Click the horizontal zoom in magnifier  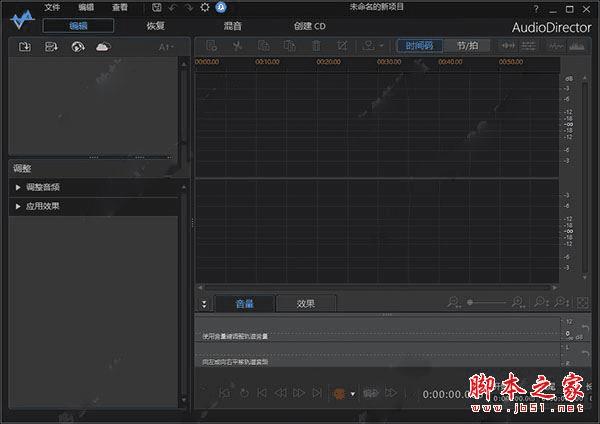point(518,303)
